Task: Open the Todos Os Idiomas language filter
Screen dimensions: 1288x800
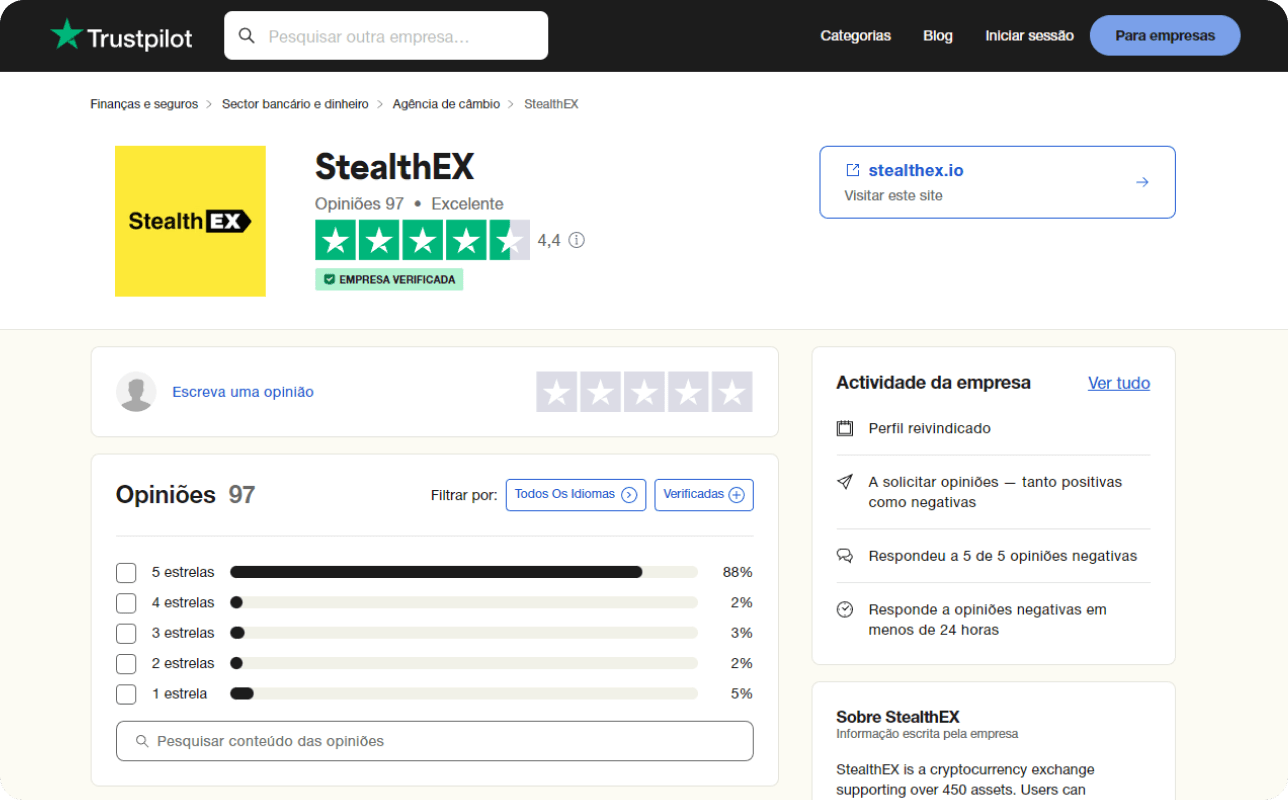Action: pyautogui.click(x=576, y=495)
